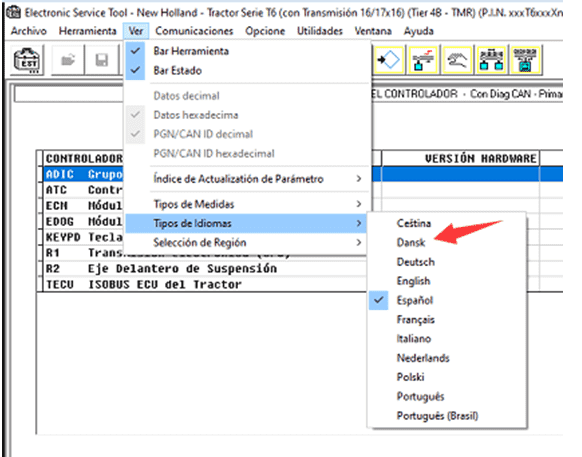Expand Selección de Región submenu

(247, 242)
